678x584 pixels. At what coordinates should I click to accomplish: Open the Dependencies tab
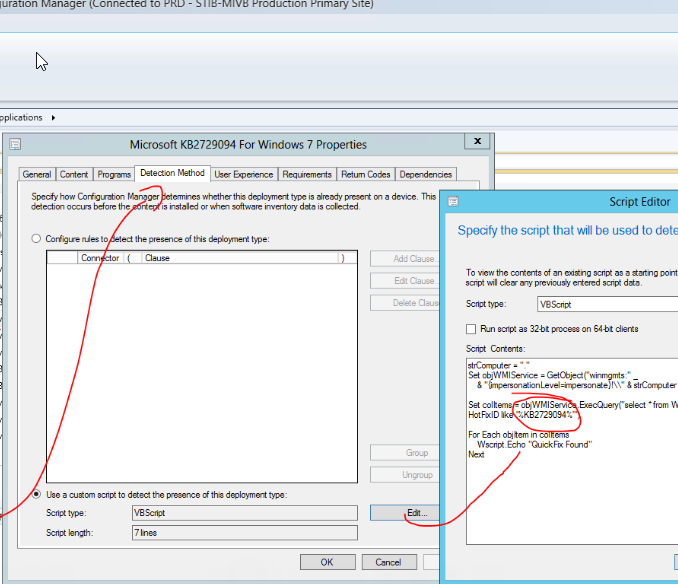coord(425,174)
